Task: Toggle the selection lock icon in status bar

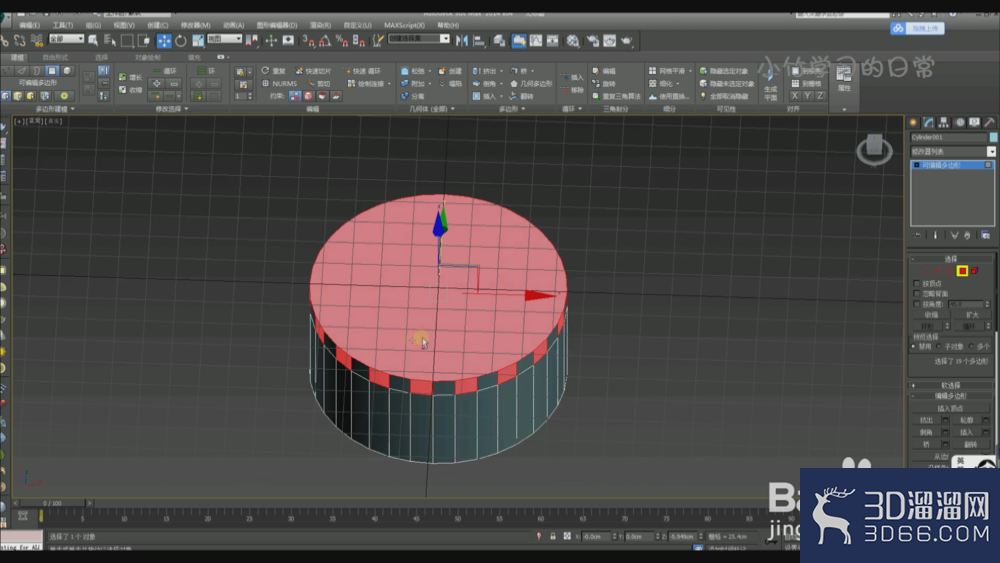Action: point(553,536)
